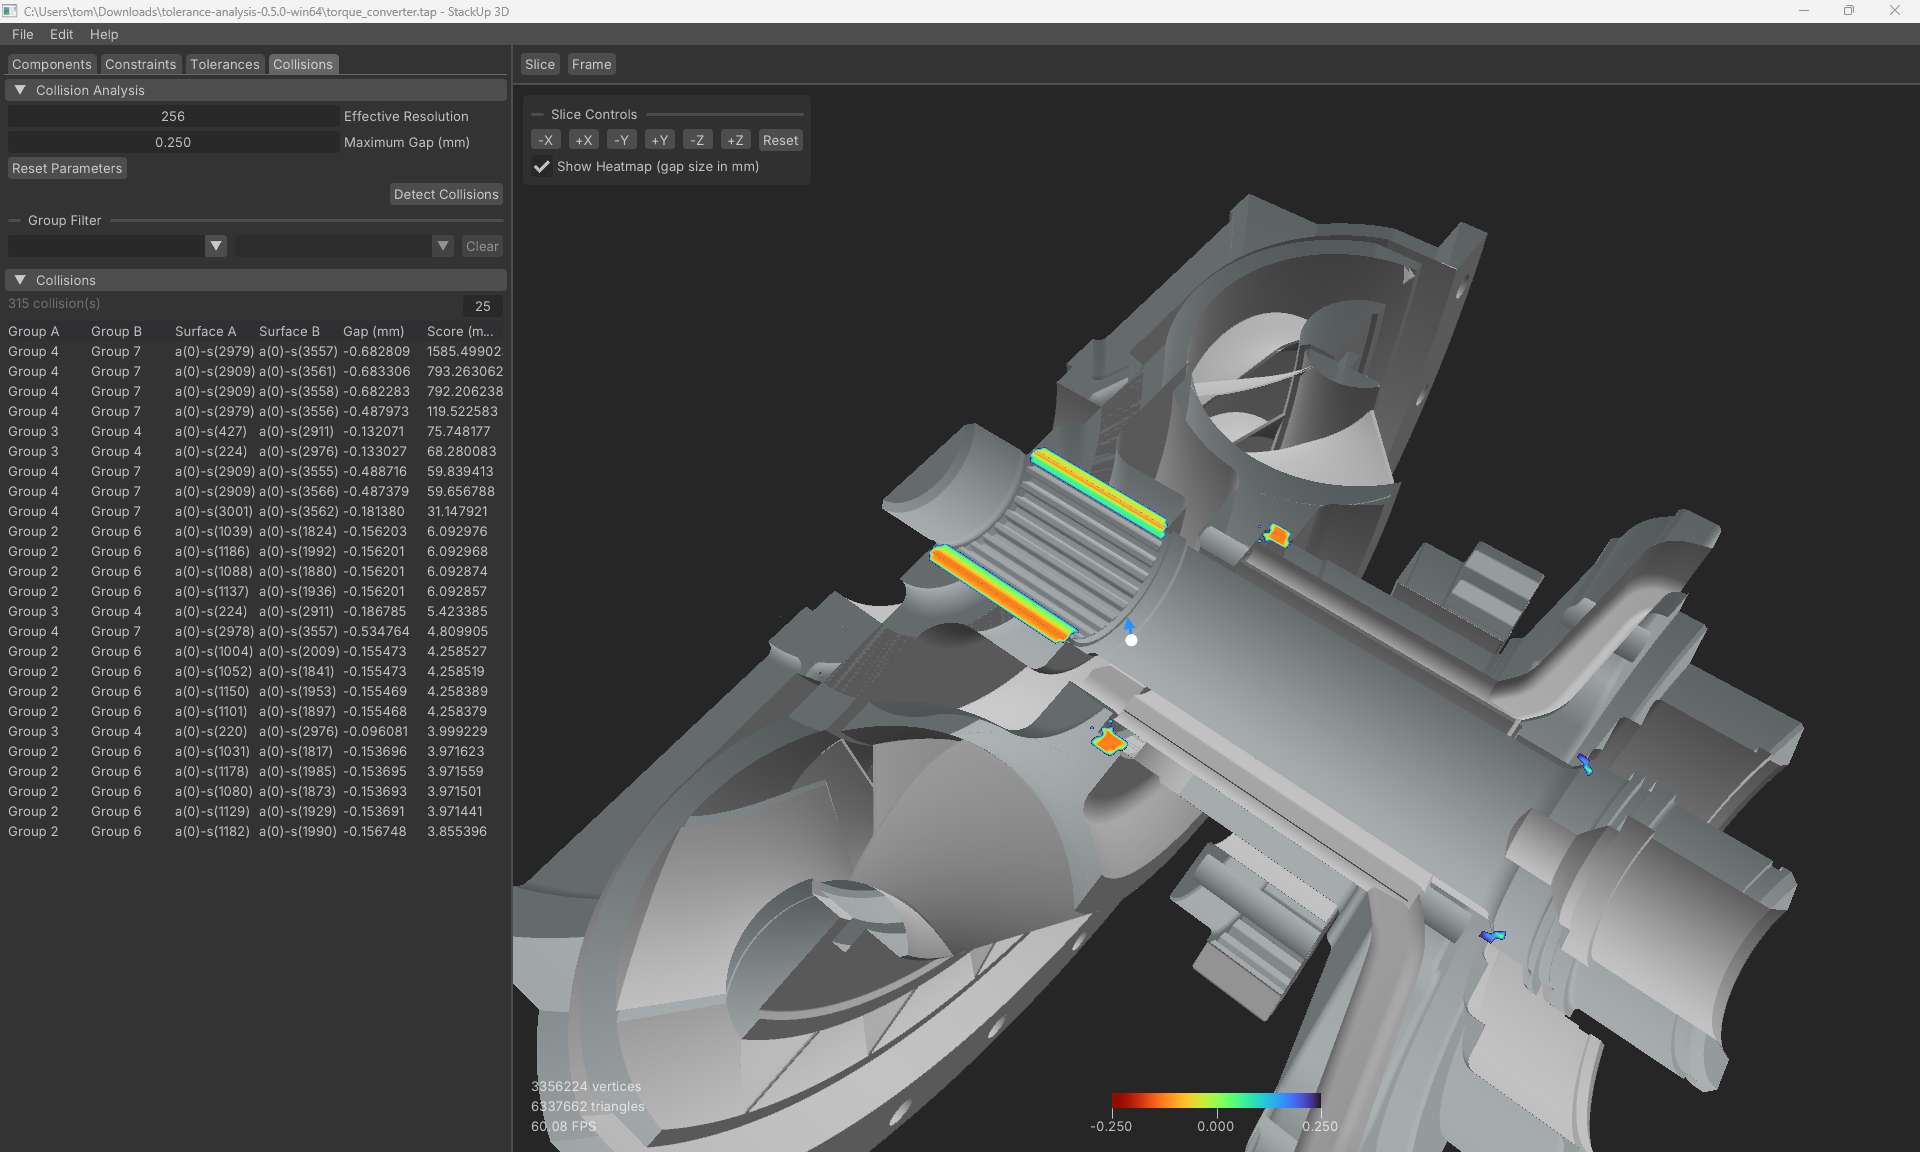
Task: Click the -Y slice control button
Action: [622, 139]
